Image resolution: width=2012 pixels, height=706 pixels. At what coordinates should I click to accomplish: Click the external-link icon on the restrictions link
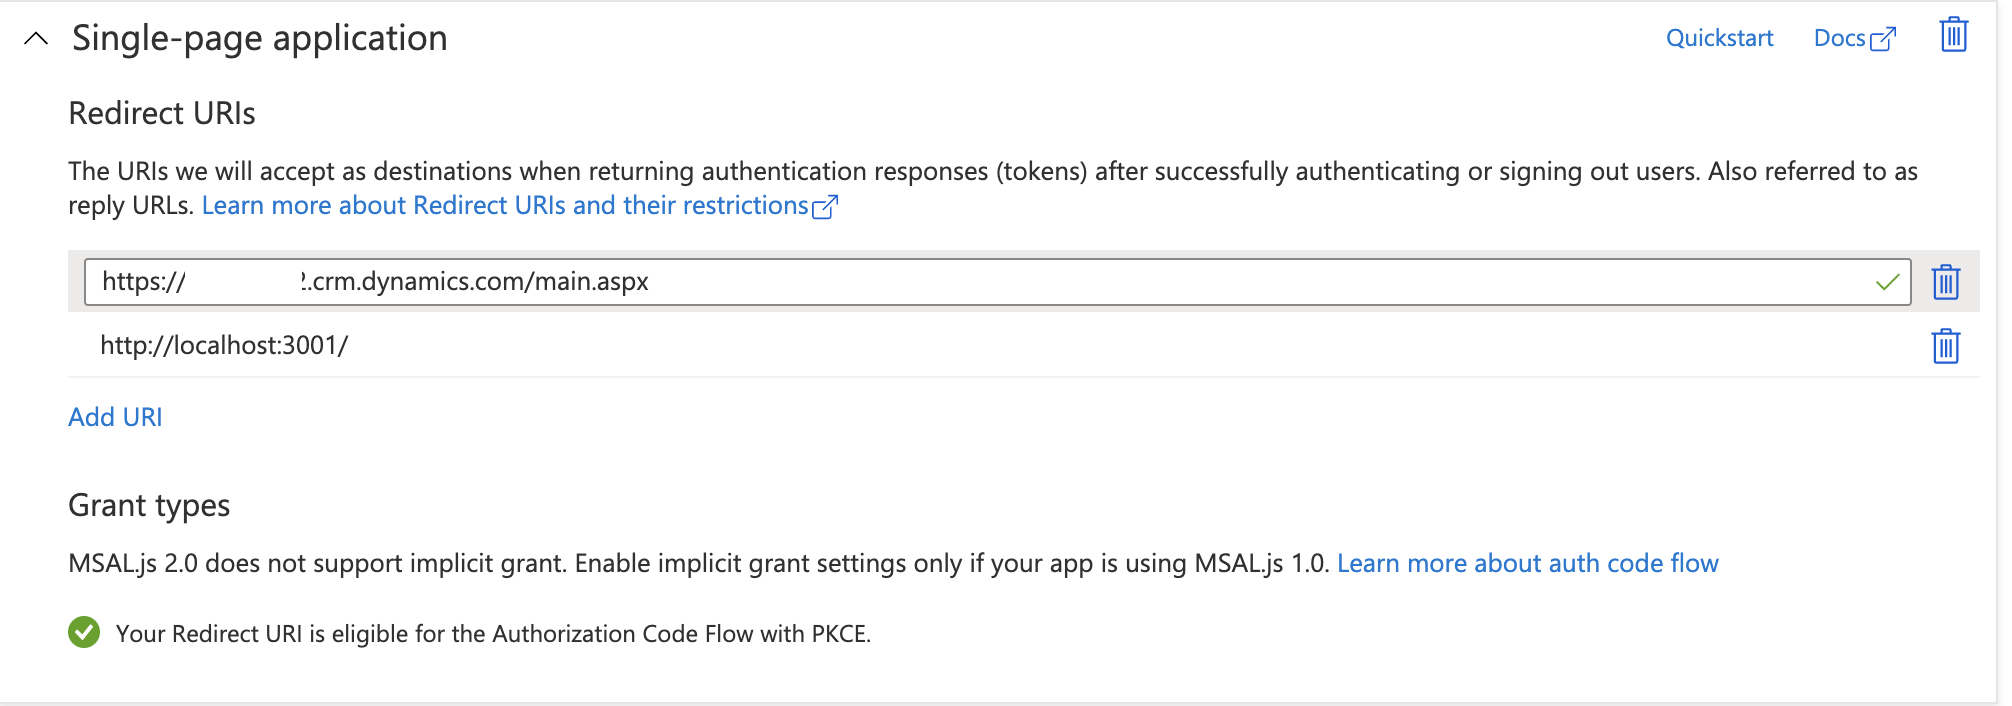(x=827, y=205)
